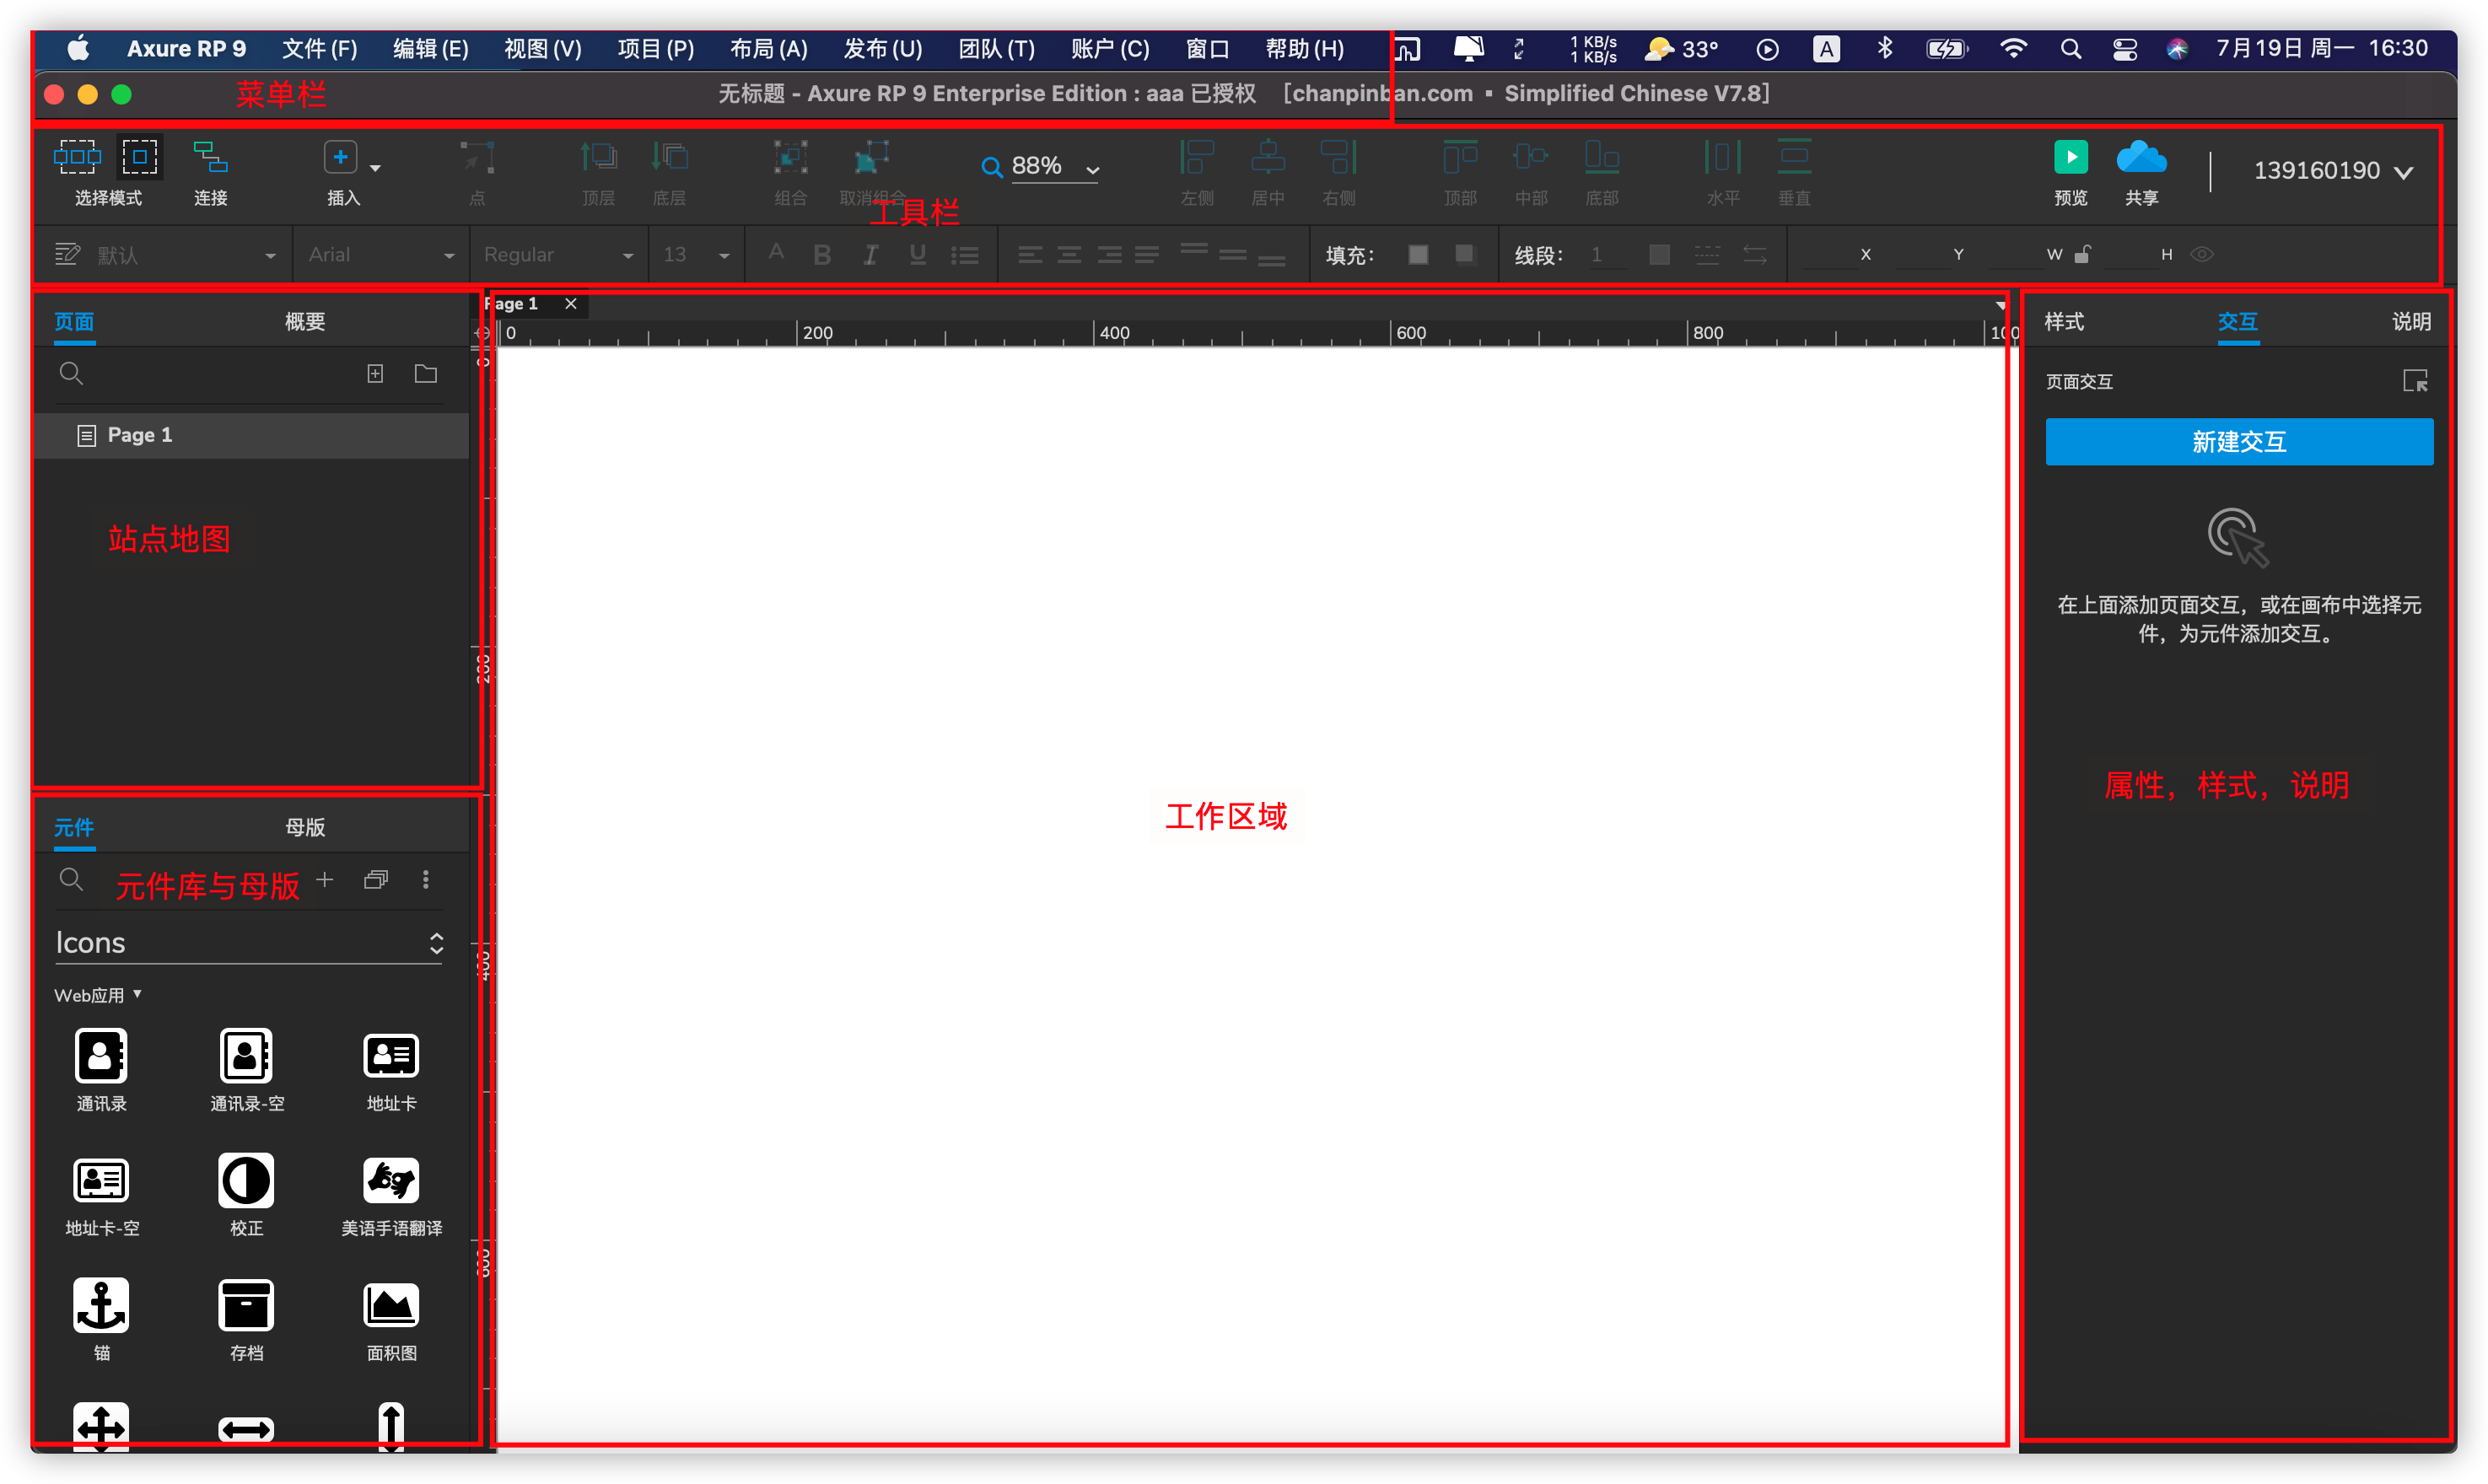This screenshot has width=2488, height=1484.
Task: Toggle the aspect-ratio lock next to W
Action: point(2084,254)
